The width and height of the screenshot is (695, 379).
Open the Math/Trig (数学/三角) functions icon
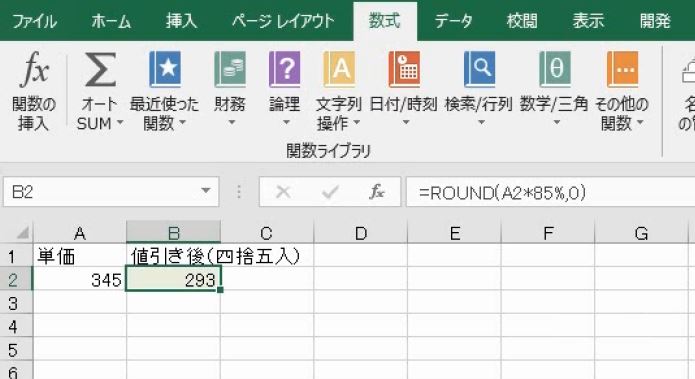click(555, 69)
